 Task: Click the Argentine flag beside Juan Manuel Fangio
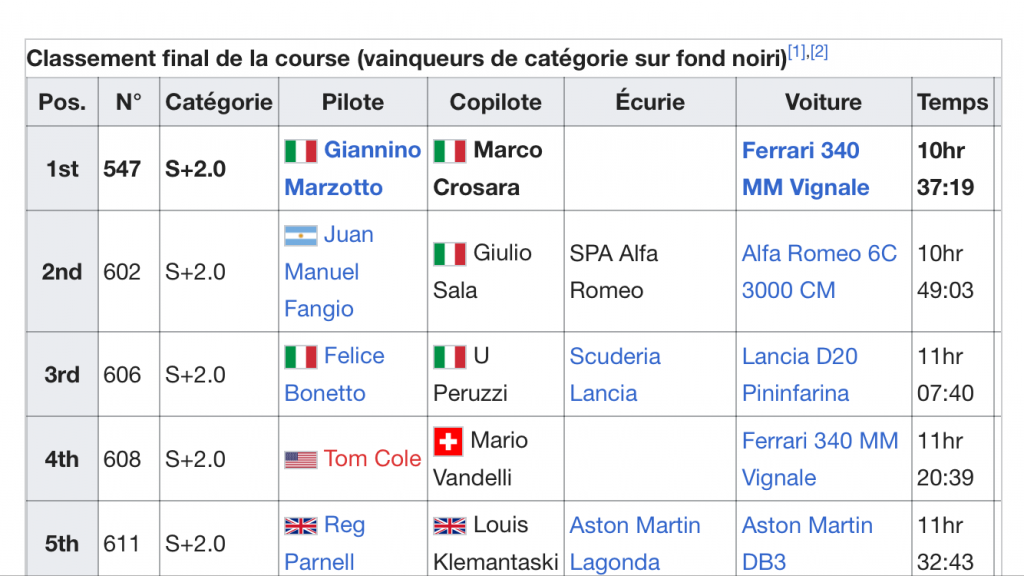tap(301, 235)
